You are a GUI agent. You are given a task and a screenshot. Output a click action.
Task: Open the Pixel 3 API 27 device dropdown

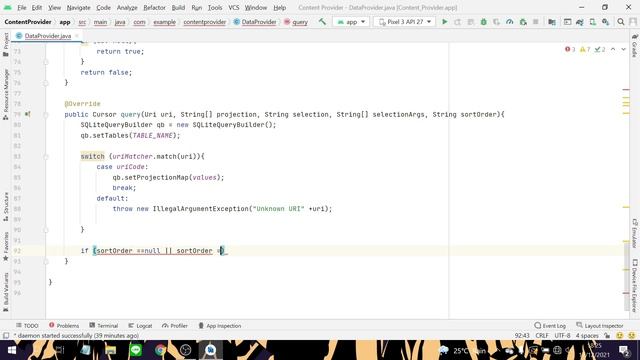click(x=404, y=22)
